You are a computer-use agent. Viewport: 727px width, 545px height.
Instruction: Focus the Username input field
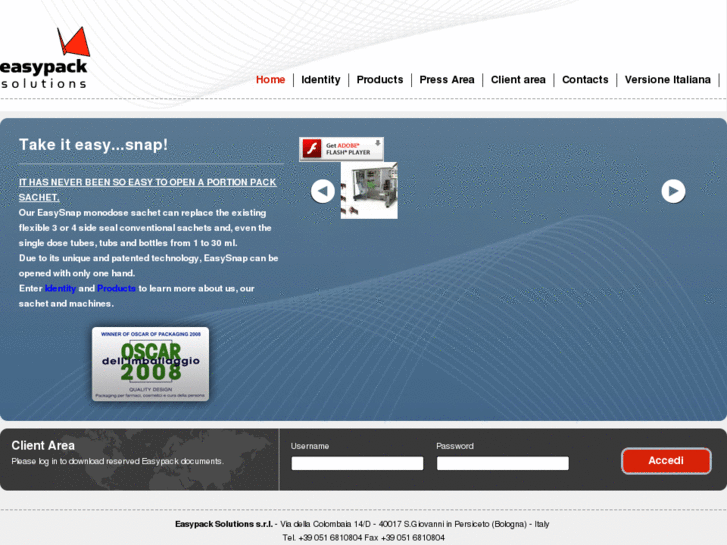tap(357, 463)
